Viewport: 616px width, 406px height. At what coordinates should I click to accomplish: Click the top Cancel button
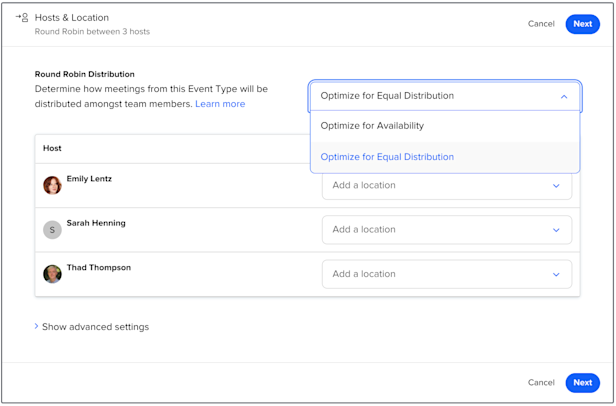tap(541, 24)
